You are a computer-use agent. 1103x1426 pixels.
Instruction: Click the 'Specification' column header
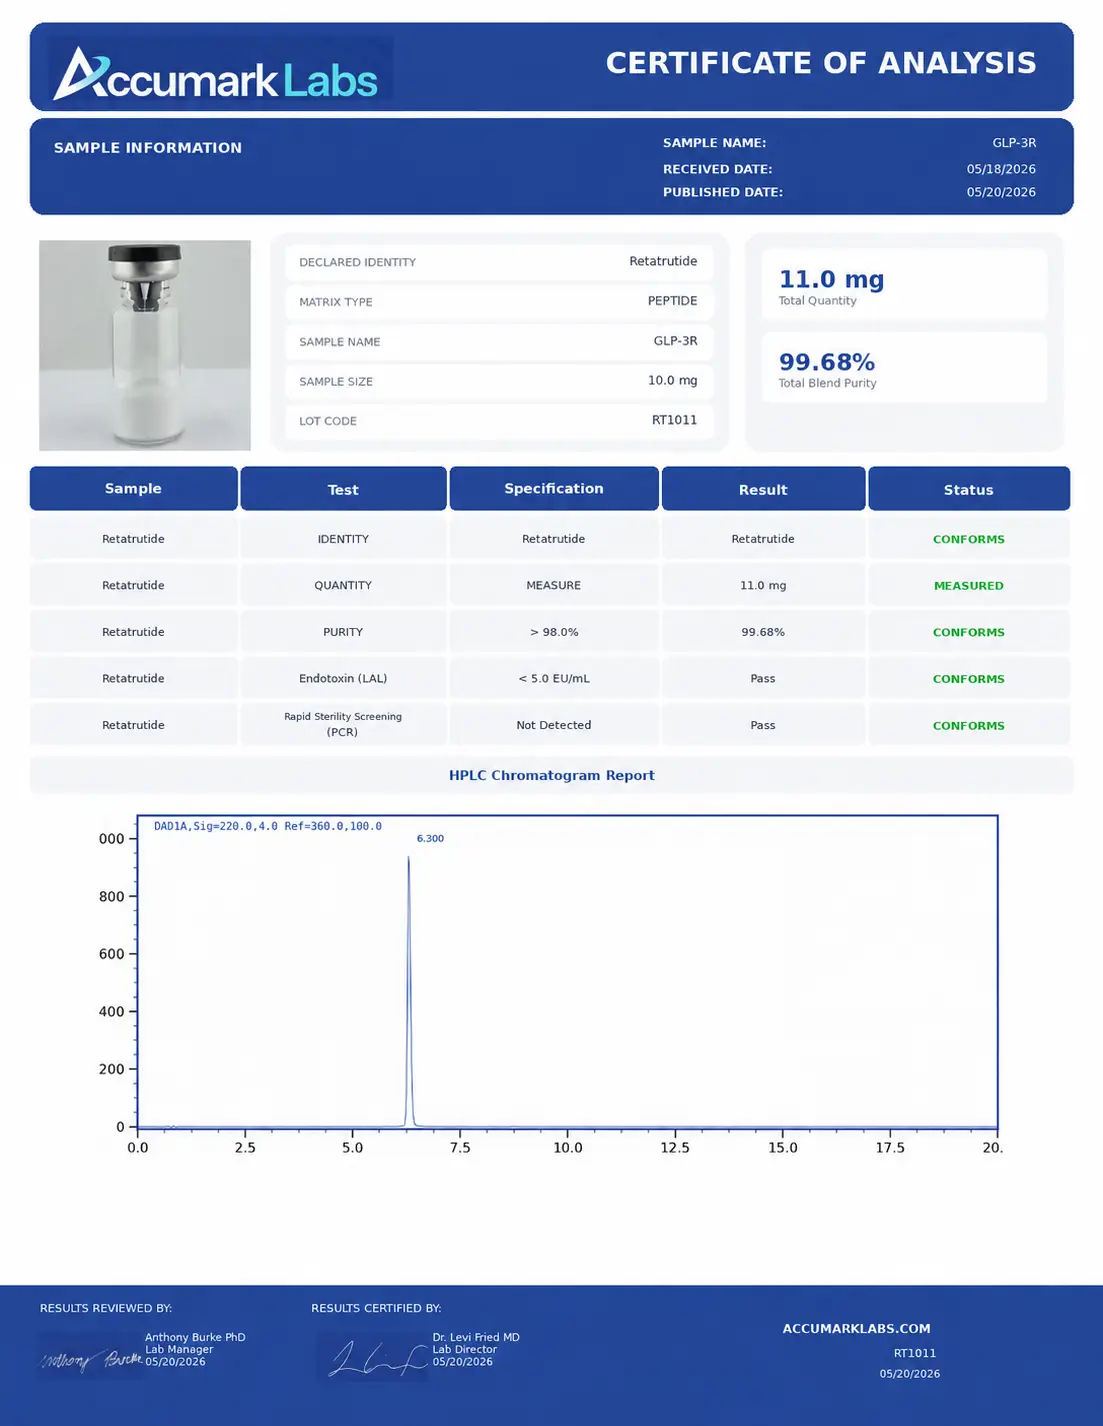554,488
